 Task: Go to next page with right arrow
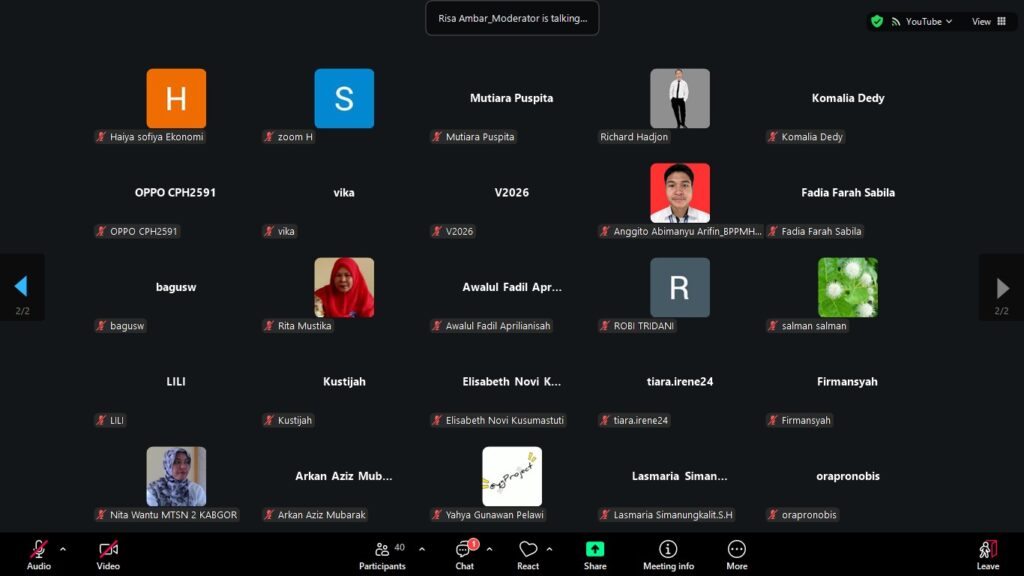click(1002, 288)
